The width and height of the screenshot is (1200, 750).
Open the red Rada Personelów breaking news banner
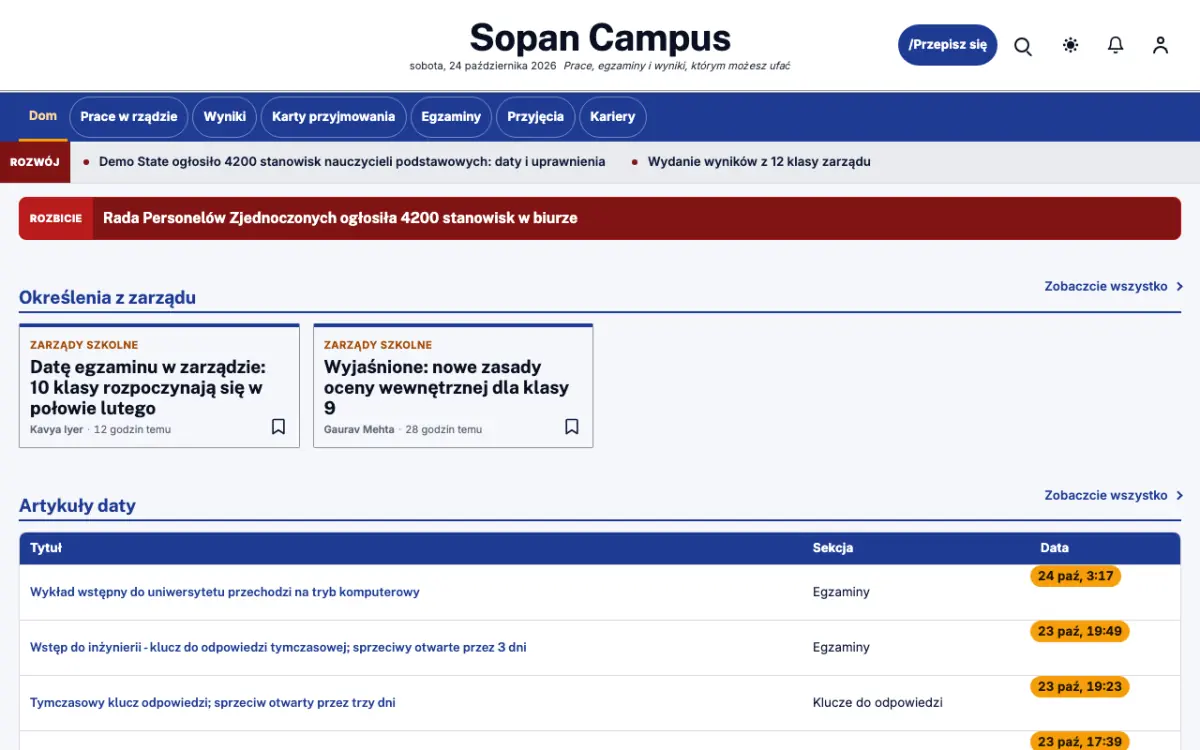click(600, 218)
